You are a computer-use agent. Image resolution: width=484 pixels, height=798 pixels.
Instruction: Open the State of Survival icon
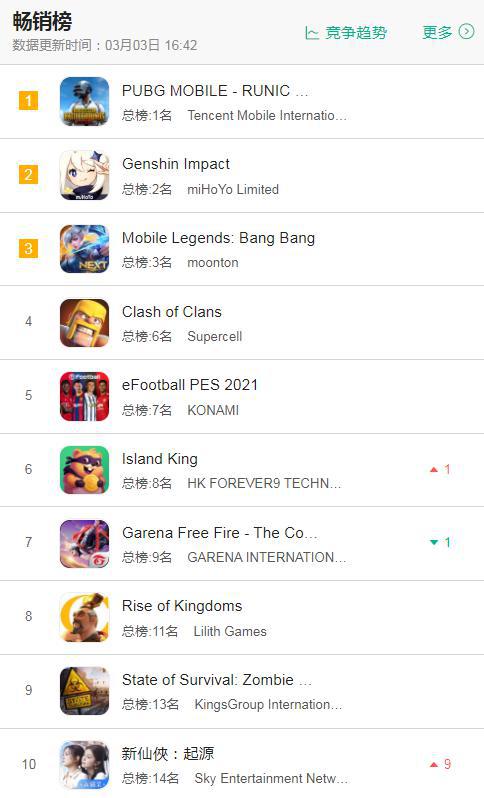click(84, 691)
